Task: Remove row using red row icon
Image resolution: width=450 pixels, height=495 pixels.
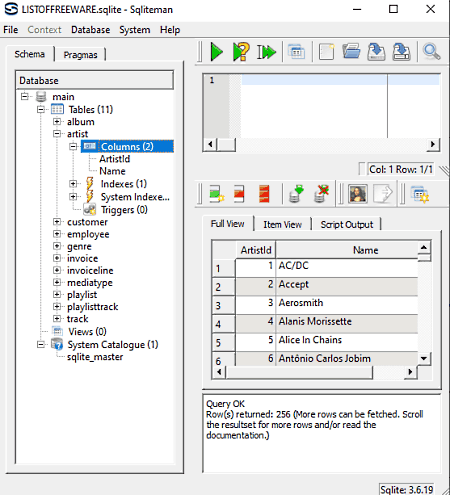Action: (239, 194)
